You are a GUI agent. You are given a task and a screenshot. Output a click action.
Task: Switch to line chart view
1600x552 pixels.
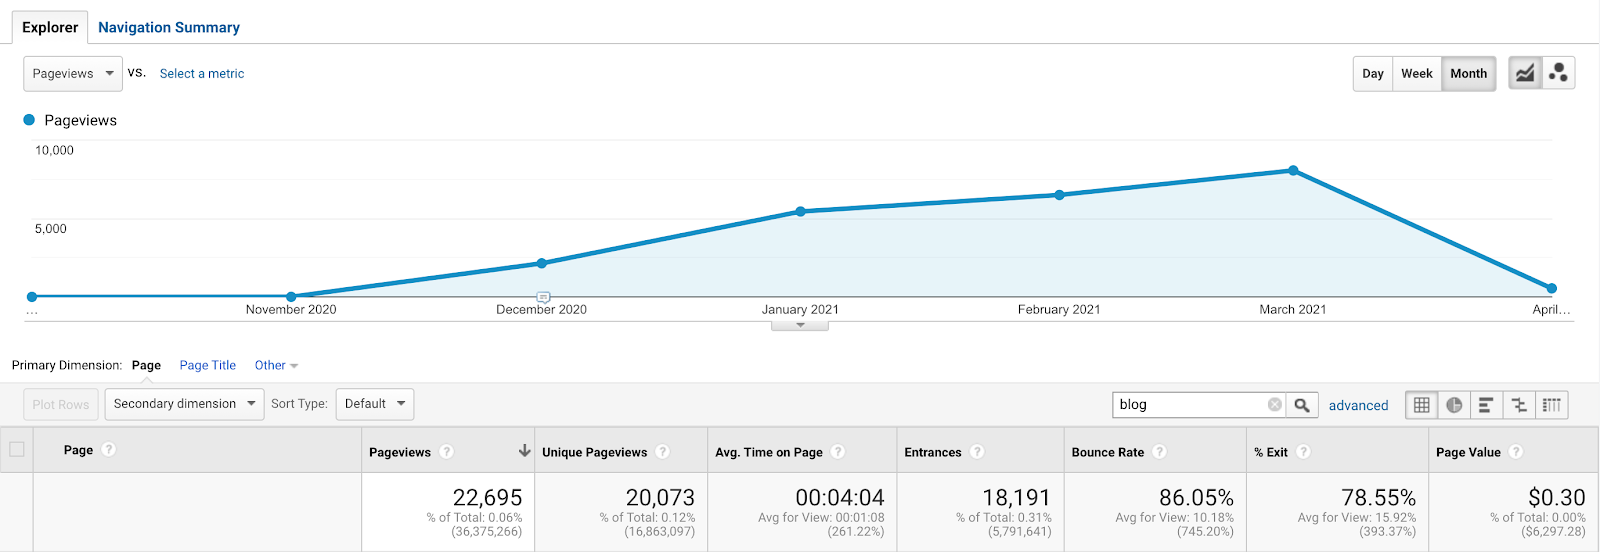tap(1524, 73)
